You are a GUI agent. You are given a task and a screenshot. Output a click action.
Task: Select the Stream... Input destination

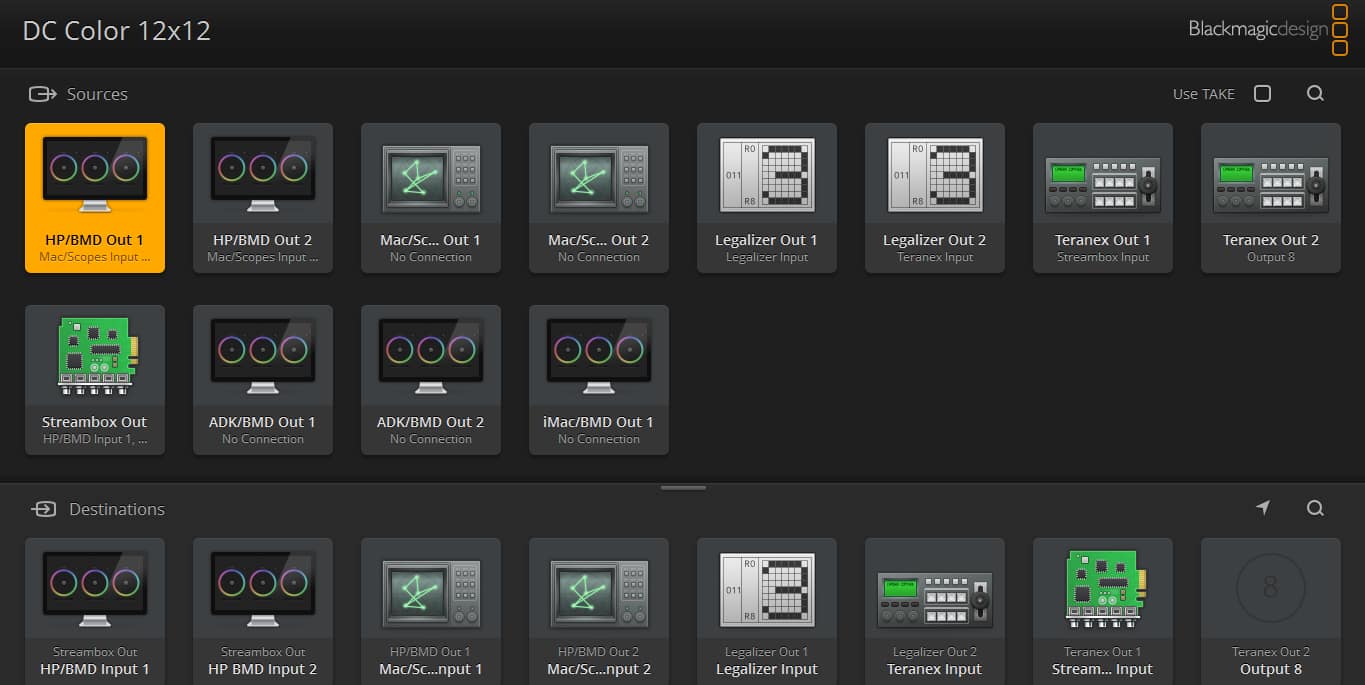pos(1103,611)
